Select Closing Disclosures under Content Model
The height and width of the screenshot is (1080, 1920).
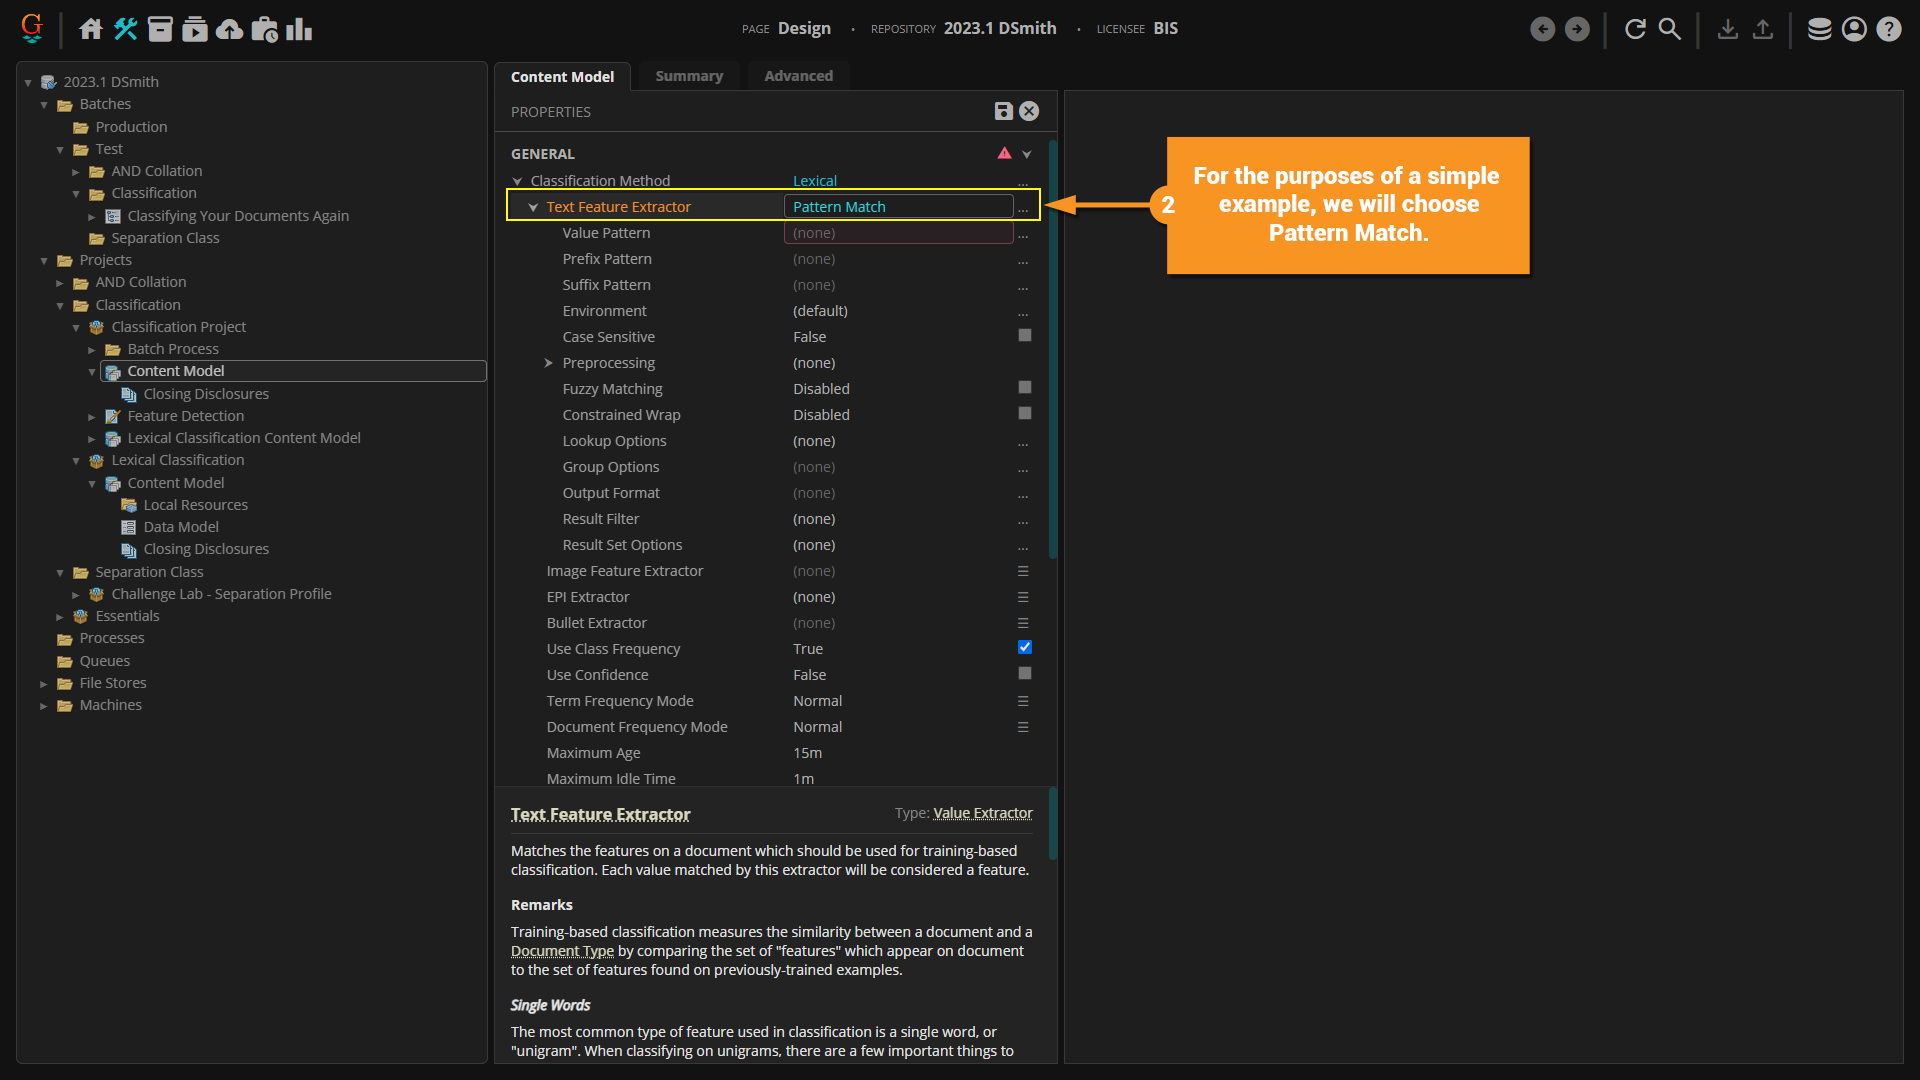point(205,394)
